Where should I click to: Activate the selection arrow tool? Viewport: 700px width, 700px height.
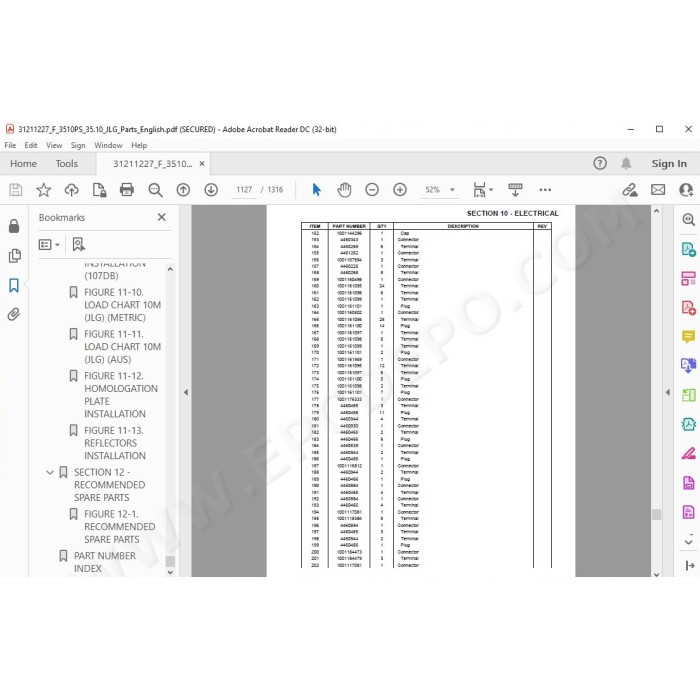(x=317, y=190)
